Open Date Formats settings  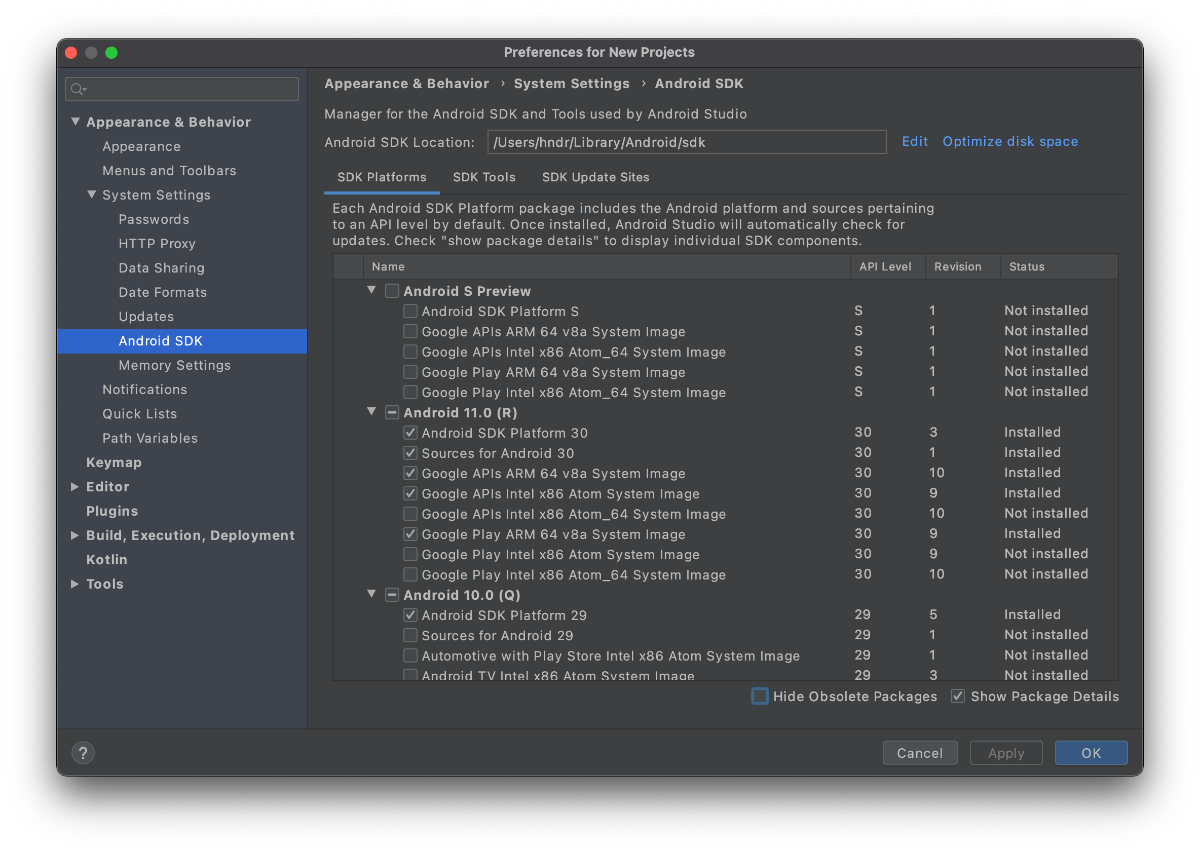[x=162, y=292]
